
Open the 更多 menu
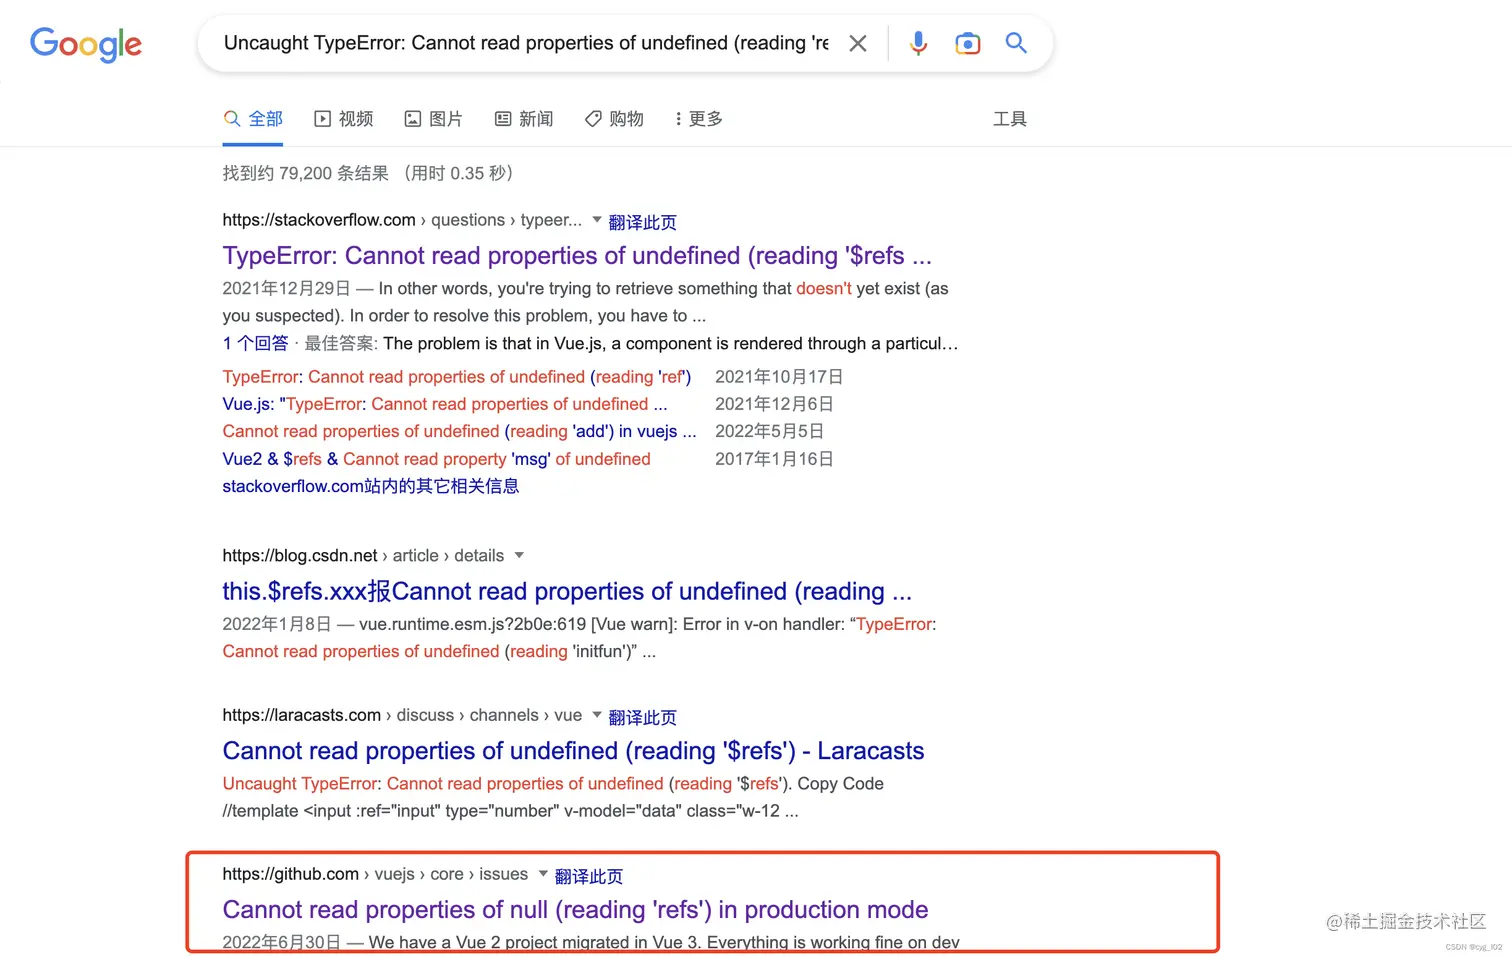(x=699, y=119)
